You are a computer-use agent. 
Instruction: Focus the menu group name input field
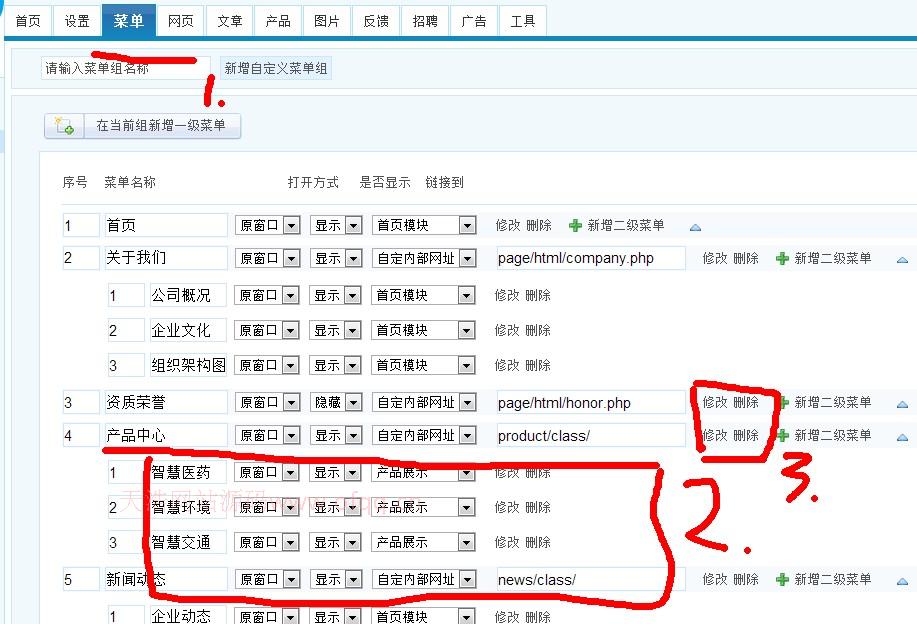pyautogui.click(x=125, y=68)
